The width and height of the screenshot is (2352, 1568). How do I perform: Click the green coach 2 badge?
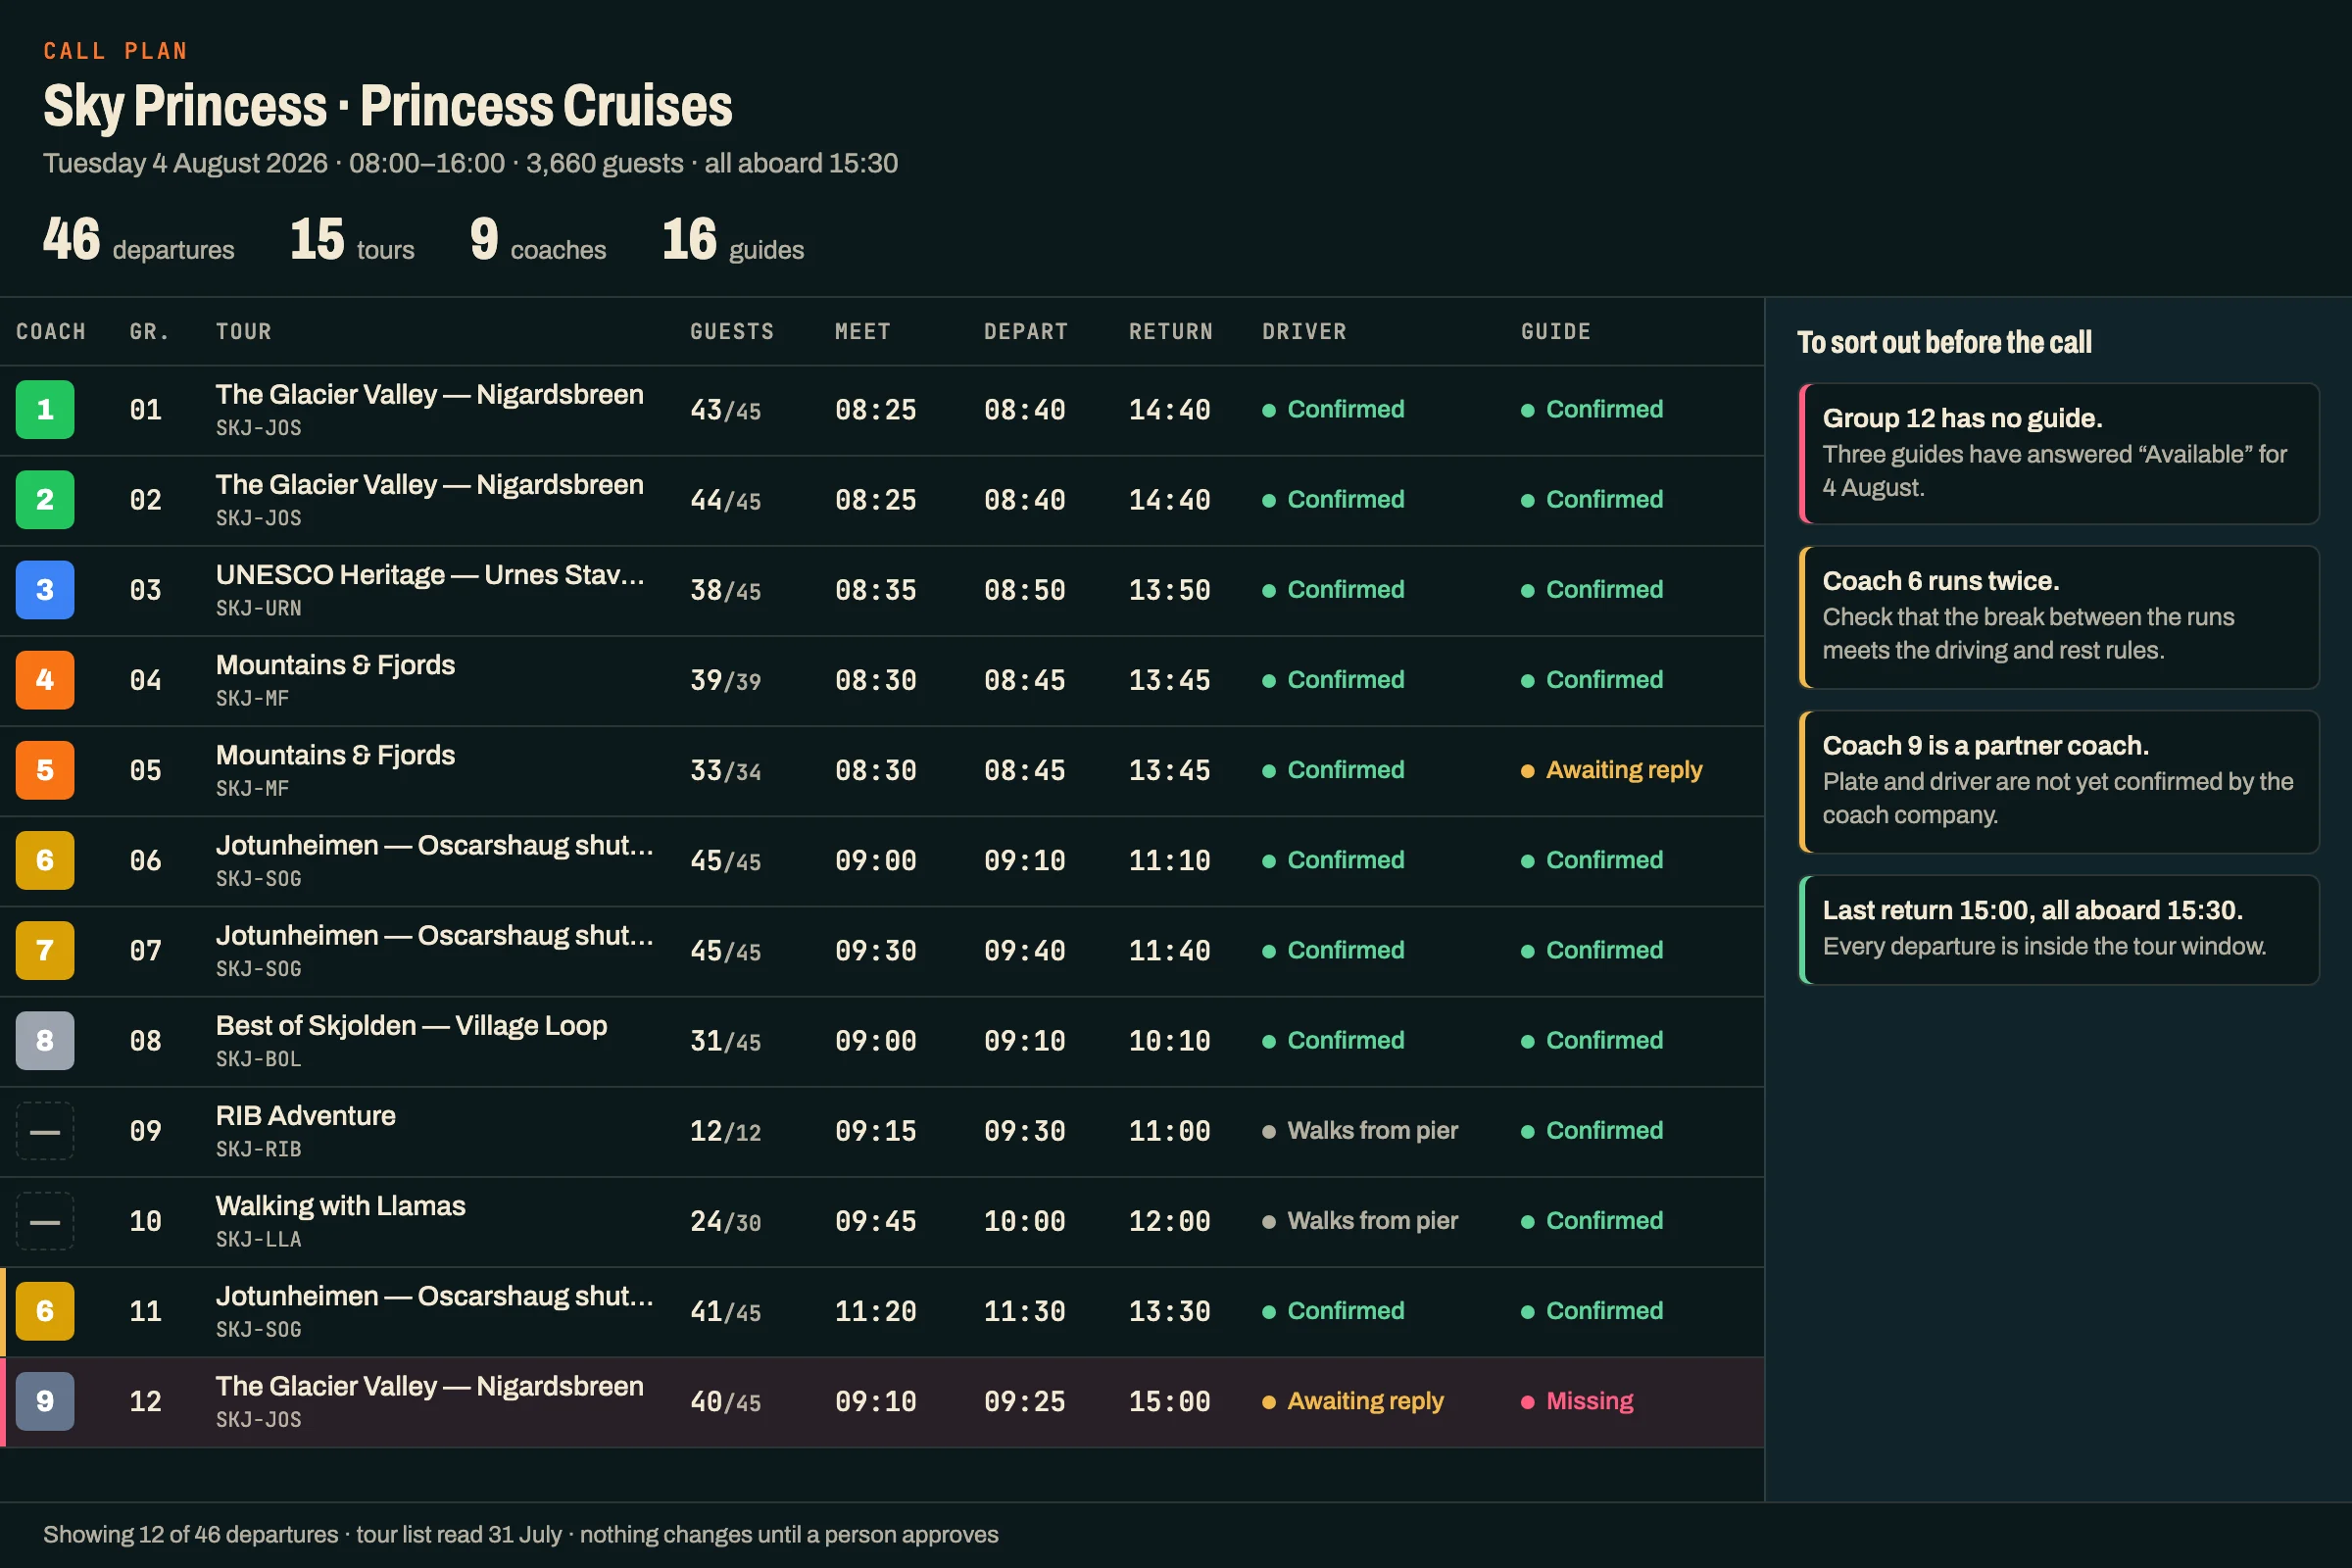(x=45, y=500)
